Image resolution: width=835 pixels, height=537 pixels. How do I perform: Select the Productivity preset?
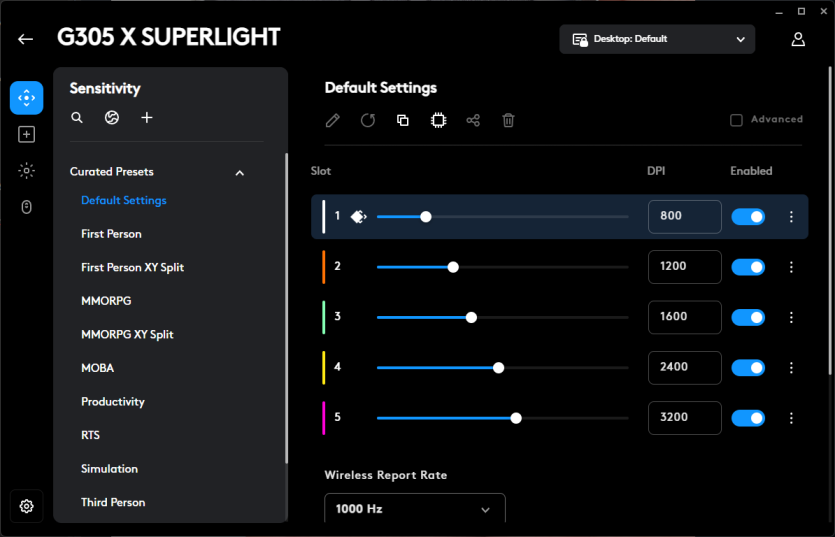(x=113, y=402)
